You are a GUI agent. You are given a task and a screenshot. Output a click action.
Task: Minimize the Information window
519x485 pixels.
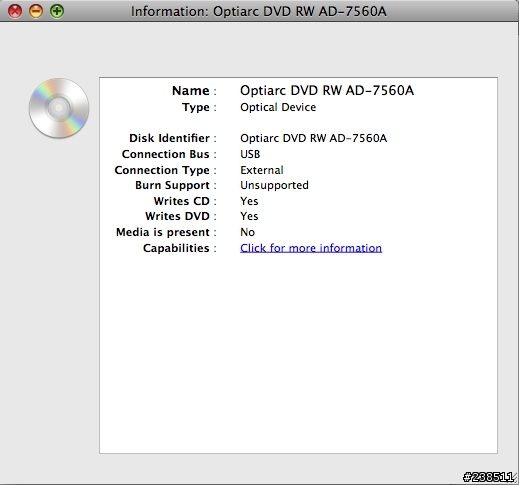(36, 11)
